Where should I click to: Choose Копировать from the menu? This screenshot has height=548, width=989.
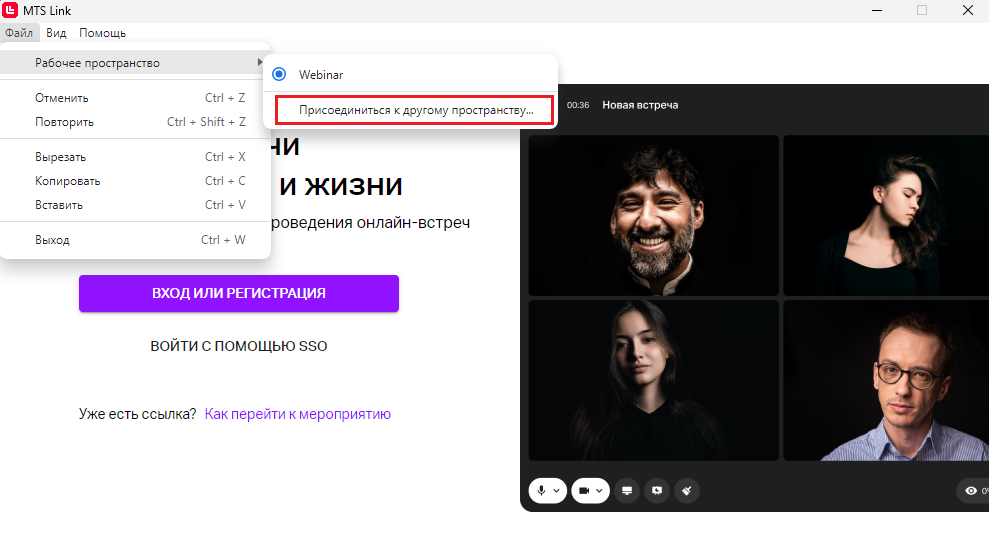coord(135,181)
